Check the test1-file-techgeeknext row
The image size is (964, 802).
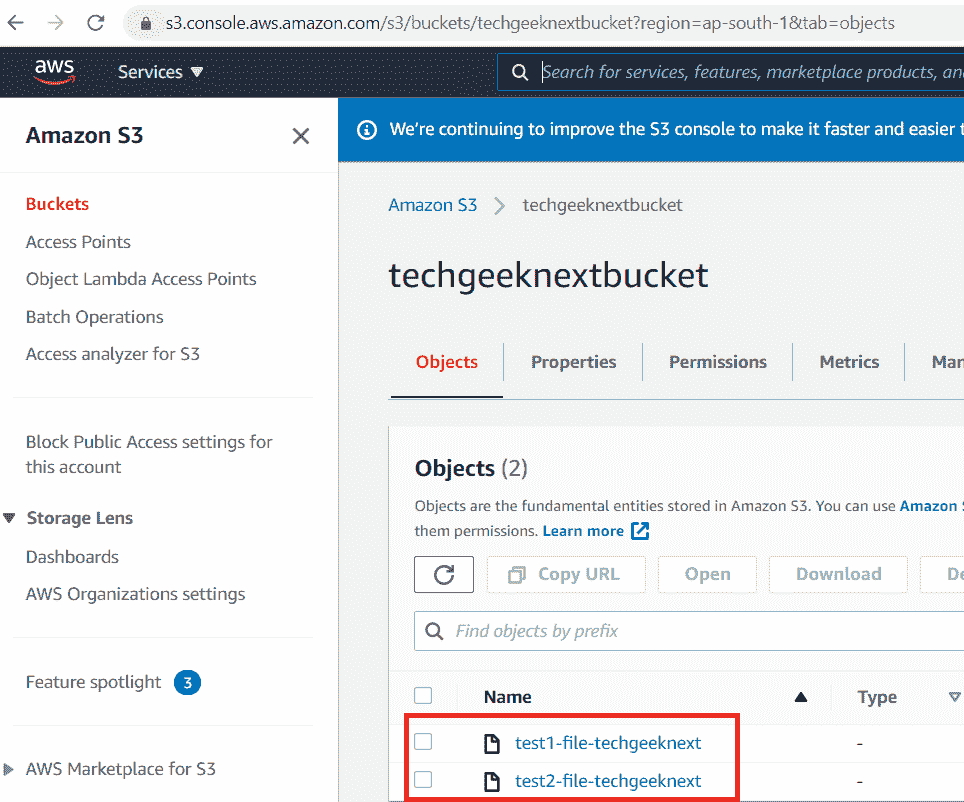pos(423,742)
